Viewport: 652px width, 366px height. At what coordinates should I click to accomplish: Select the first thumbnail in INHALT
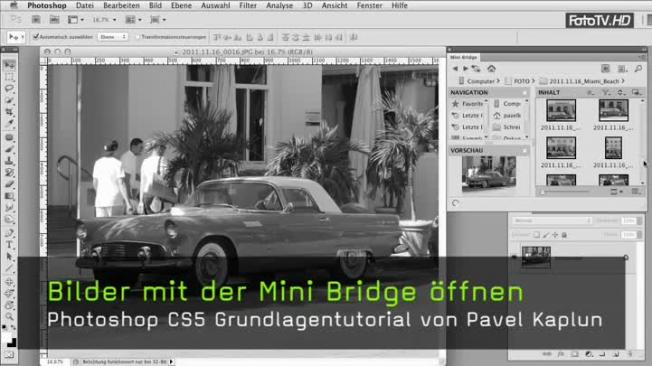tap(561, 110)
